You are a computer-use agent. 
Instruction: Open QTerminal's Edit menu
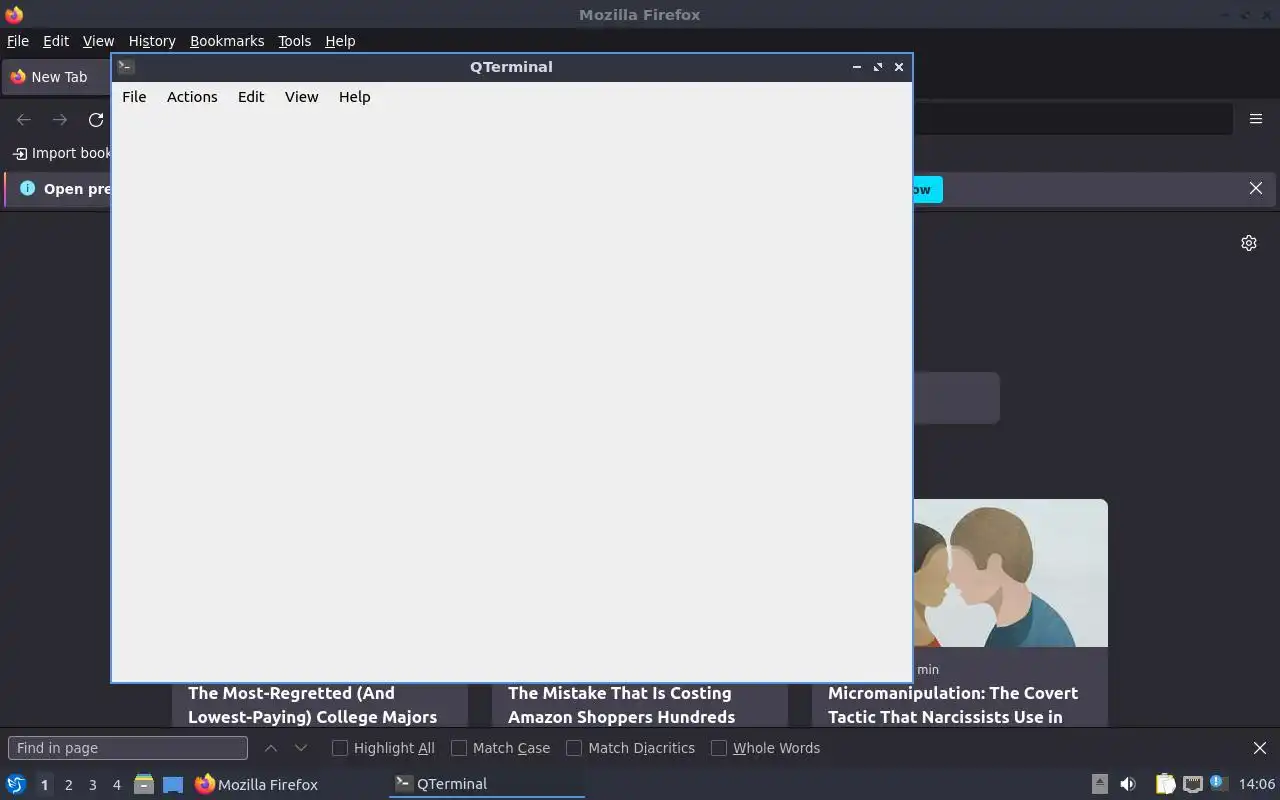coord(251,97)
